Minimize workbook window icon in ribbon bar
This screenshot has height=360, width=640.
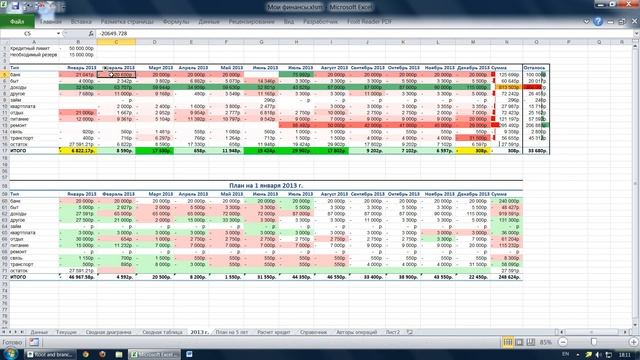coord(611,22)
